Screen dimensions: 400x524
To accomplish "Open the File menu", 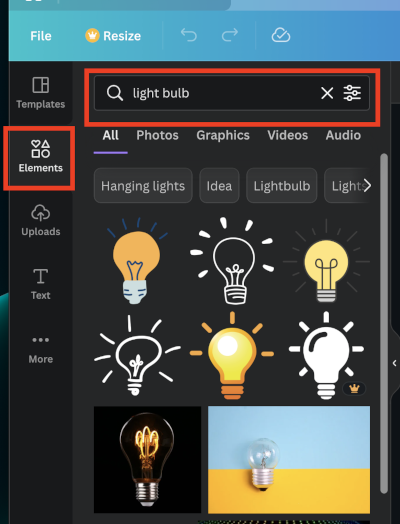I will (x=41, y=36).
